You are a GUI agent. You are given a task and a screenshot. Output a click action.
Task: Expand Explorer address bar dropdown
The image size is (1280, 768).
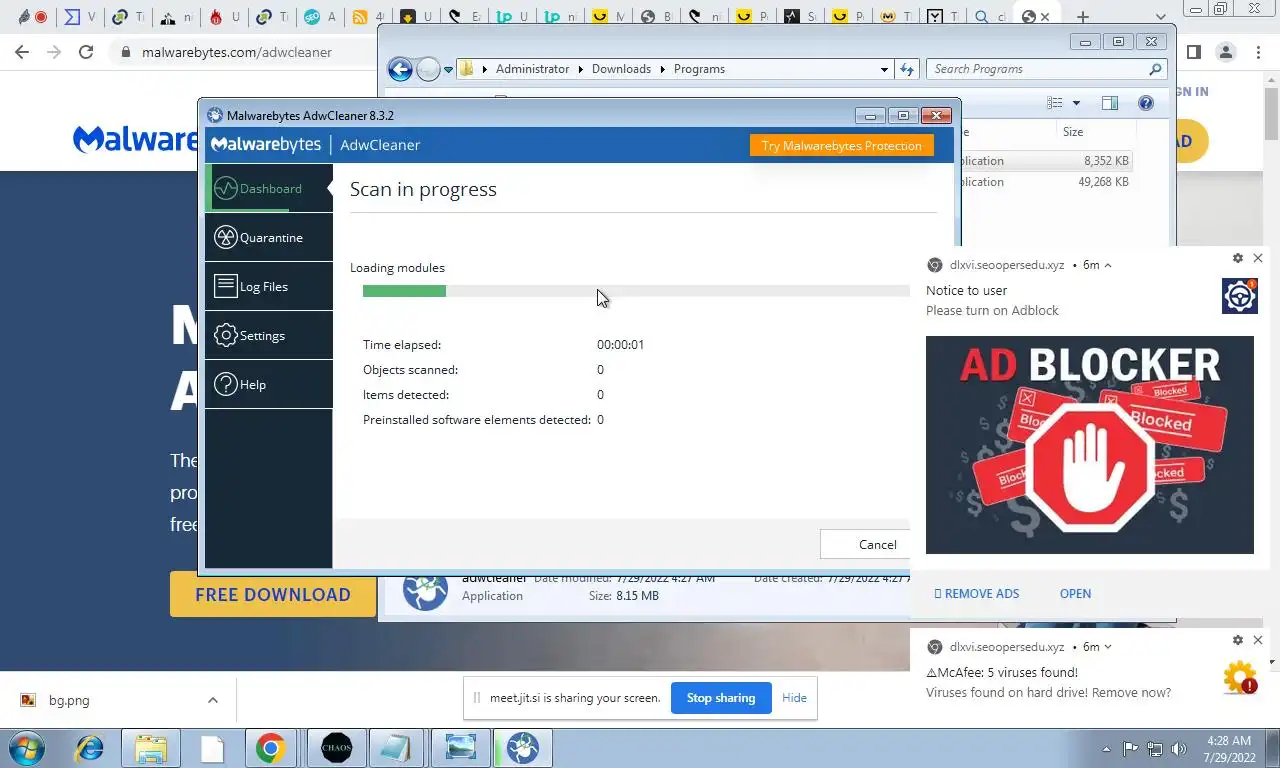pos(884,69)
